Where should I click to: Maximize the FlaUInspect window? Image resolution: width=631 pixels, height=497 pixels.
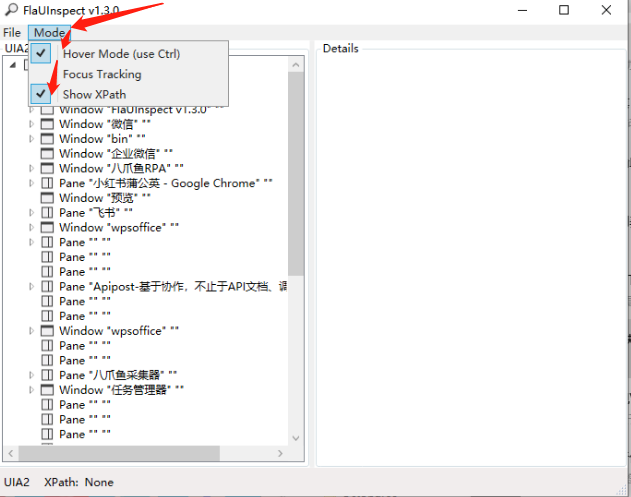coord(564,10)
